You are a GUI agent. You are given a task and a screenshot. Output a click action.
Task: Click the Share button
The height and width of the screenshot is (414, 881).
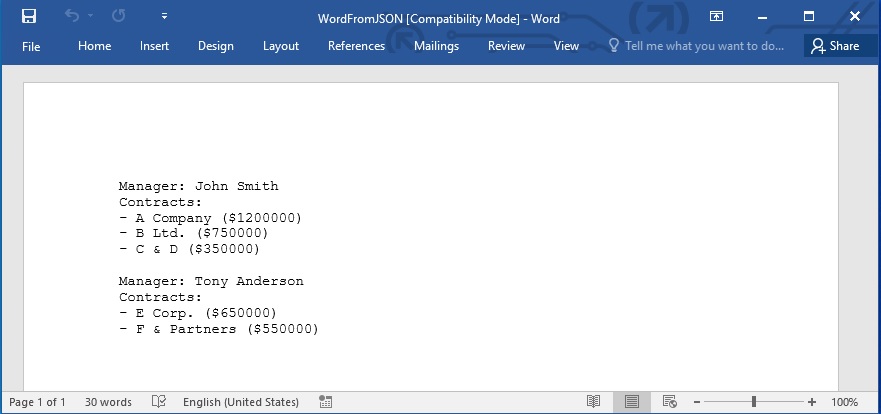(x=835, y=46)
